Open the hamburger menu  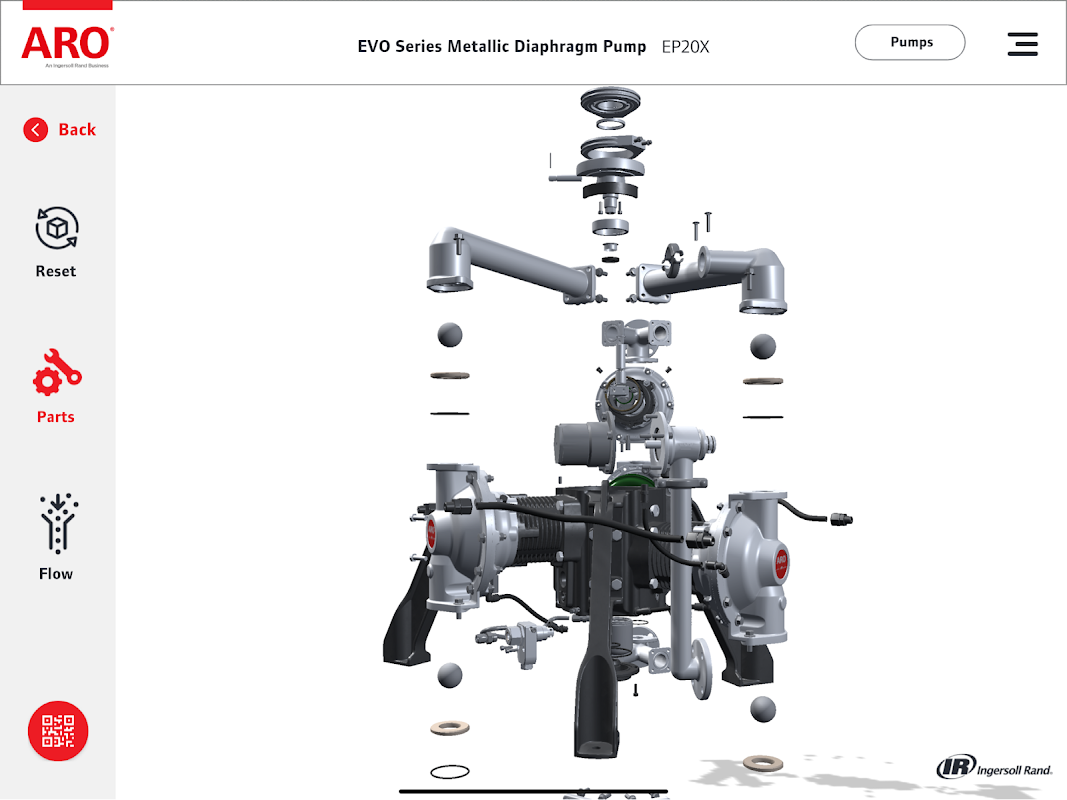[x=1022, y=44]
